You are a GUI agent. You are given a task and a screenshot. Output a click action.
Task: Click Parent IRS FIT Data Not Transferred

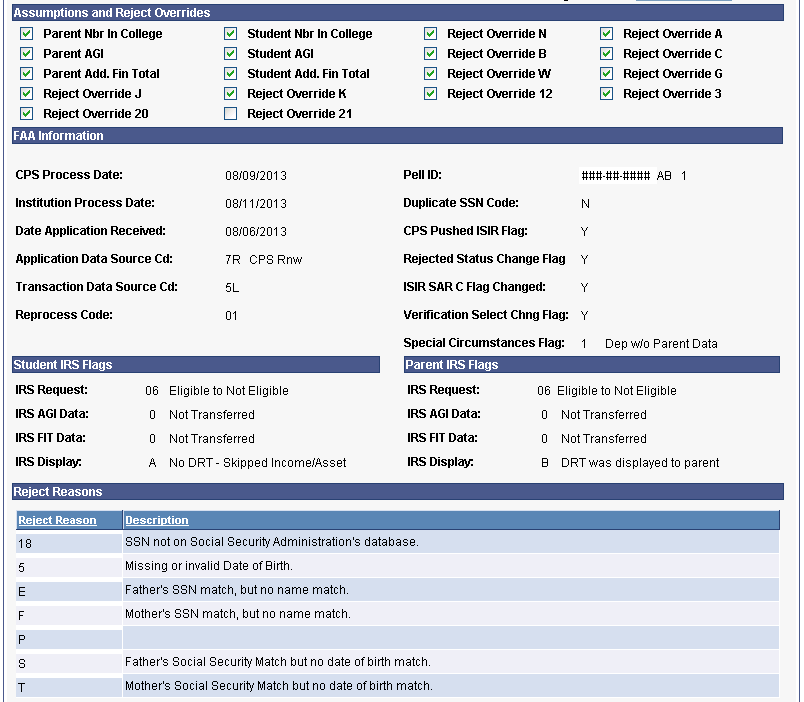[604, 439]
